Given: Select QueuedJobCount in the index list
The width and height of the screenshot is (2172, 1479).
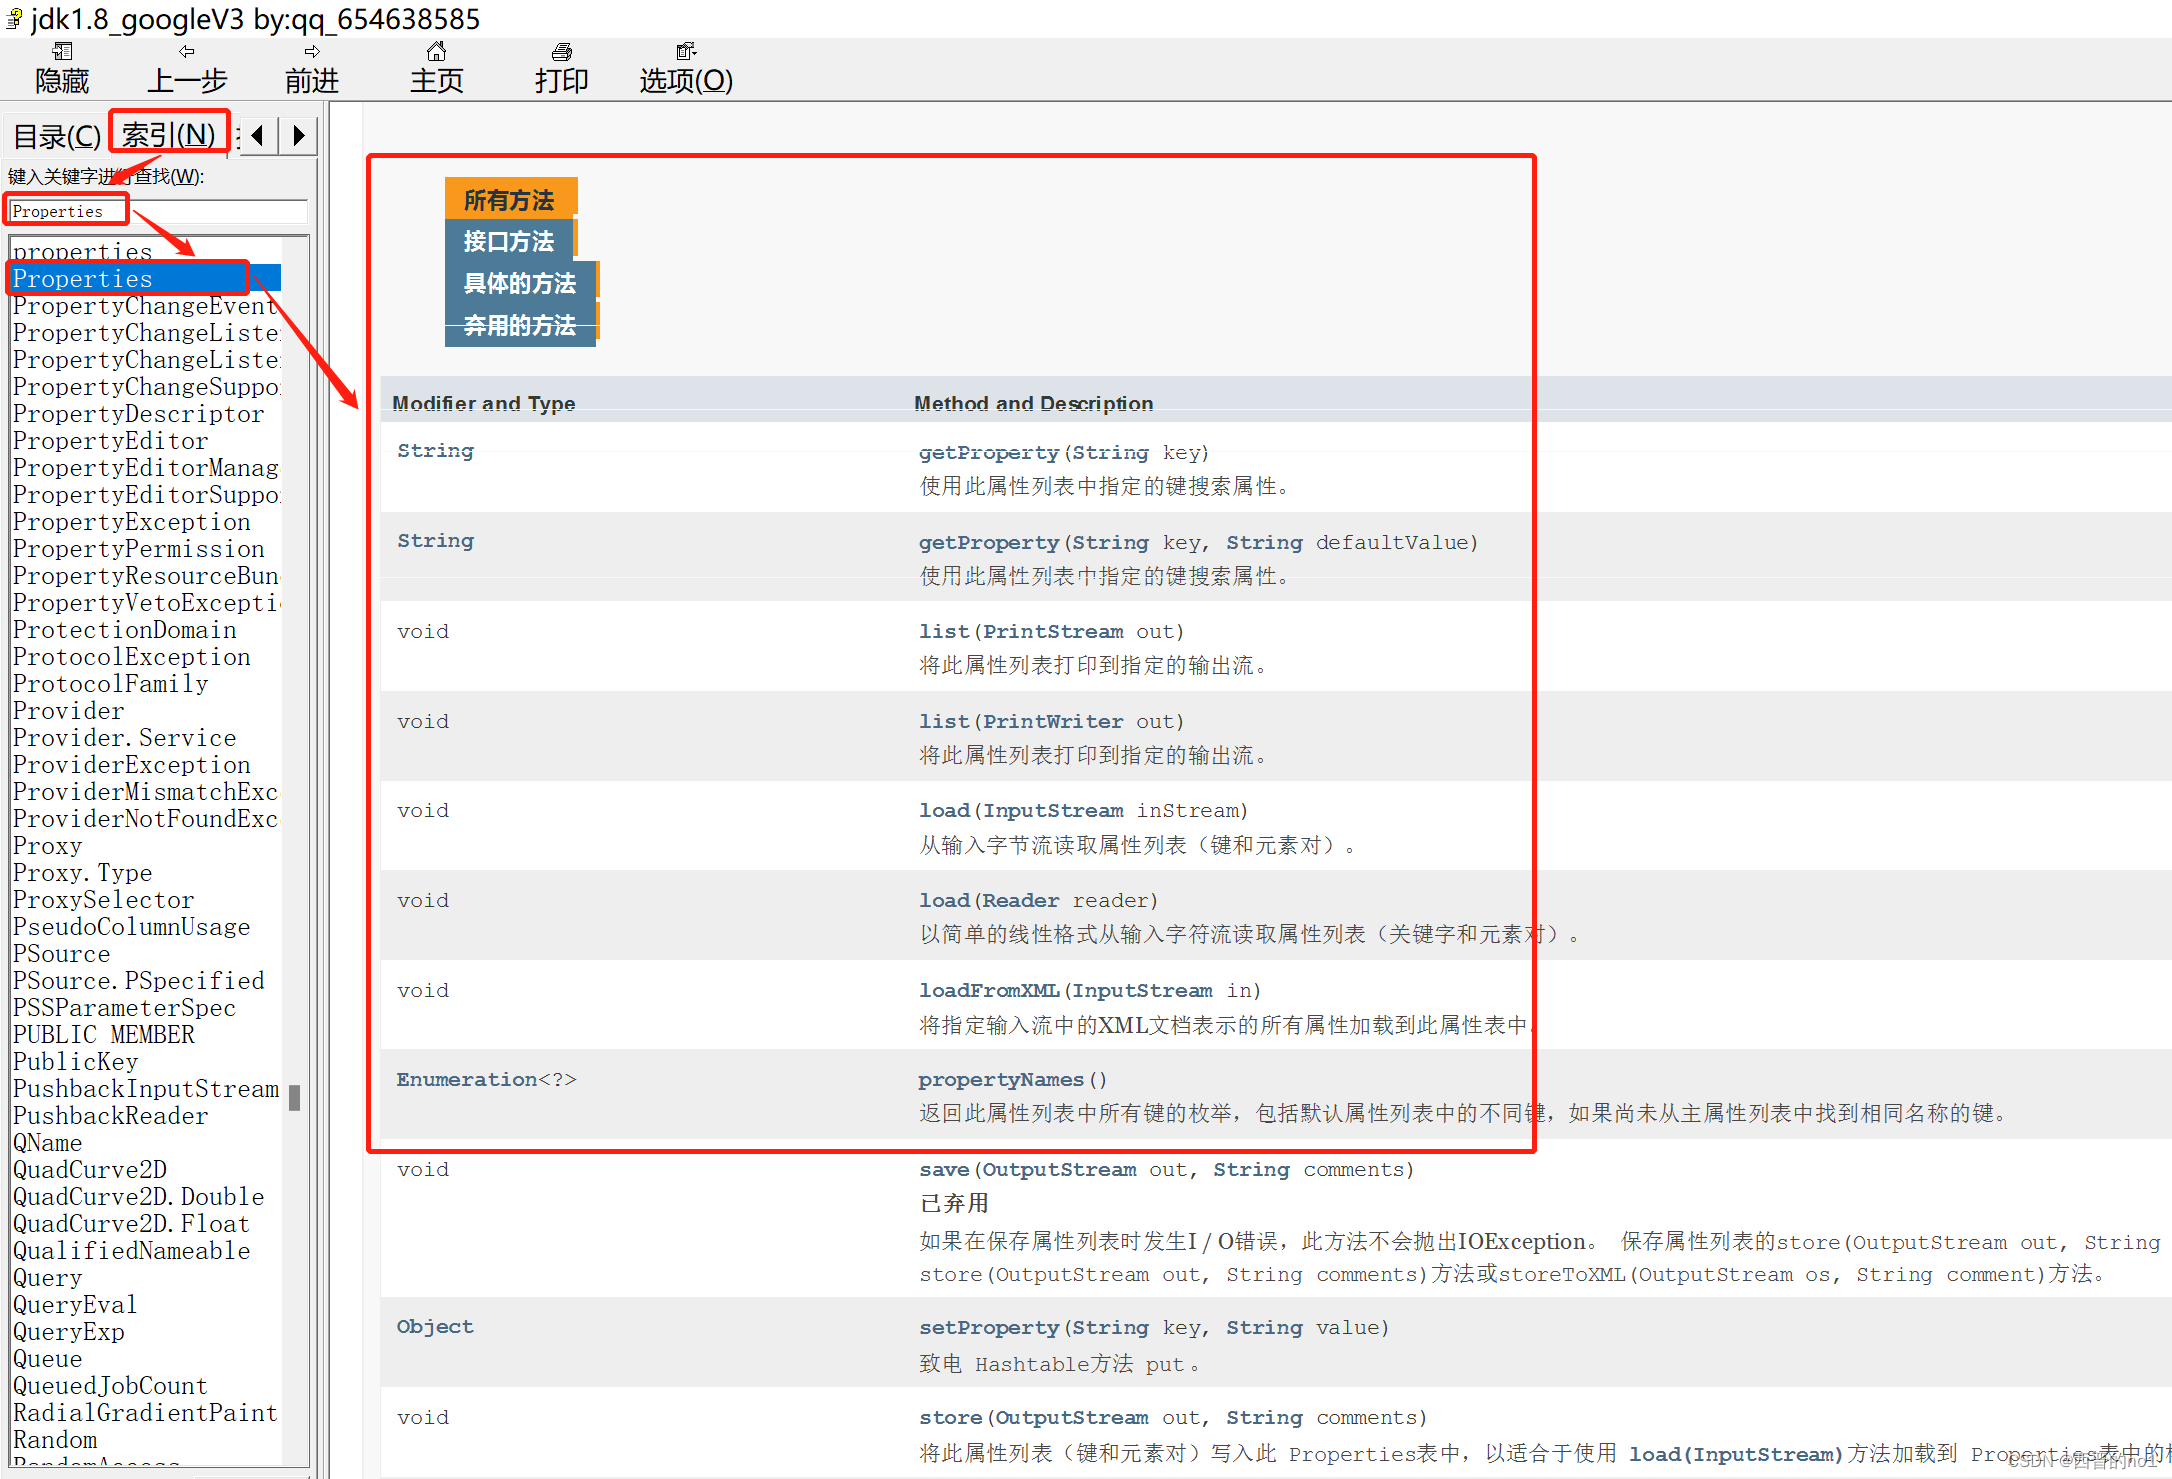Looking at the screenshot, I should (x=111, y=1385).
